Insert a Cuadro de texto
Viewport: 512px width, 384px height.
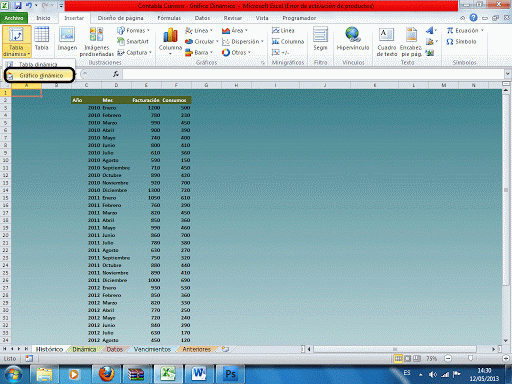(x=387, y=42)
